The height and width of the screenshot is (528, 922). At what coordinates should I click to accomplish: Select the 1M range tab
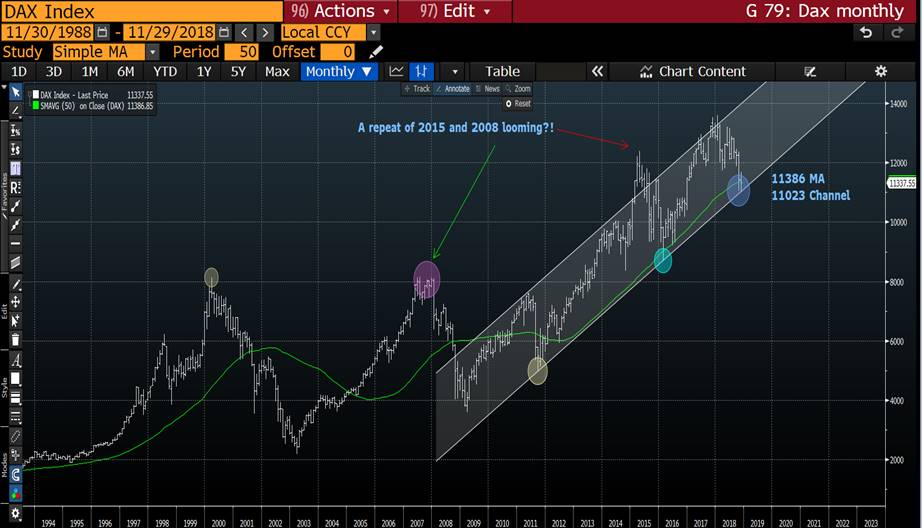pyautogui.click(x=89, y=71)
